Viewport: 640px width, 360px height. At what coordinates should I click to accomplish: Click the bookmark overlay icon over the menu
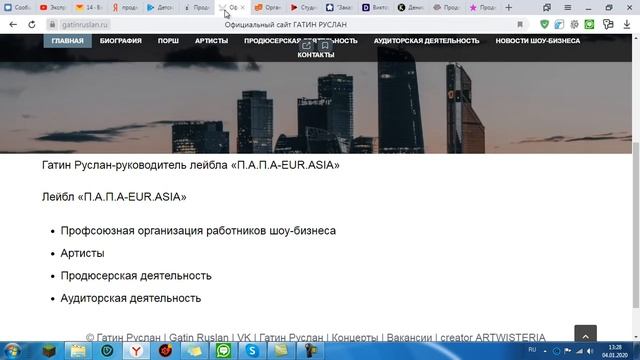point(325,45)
